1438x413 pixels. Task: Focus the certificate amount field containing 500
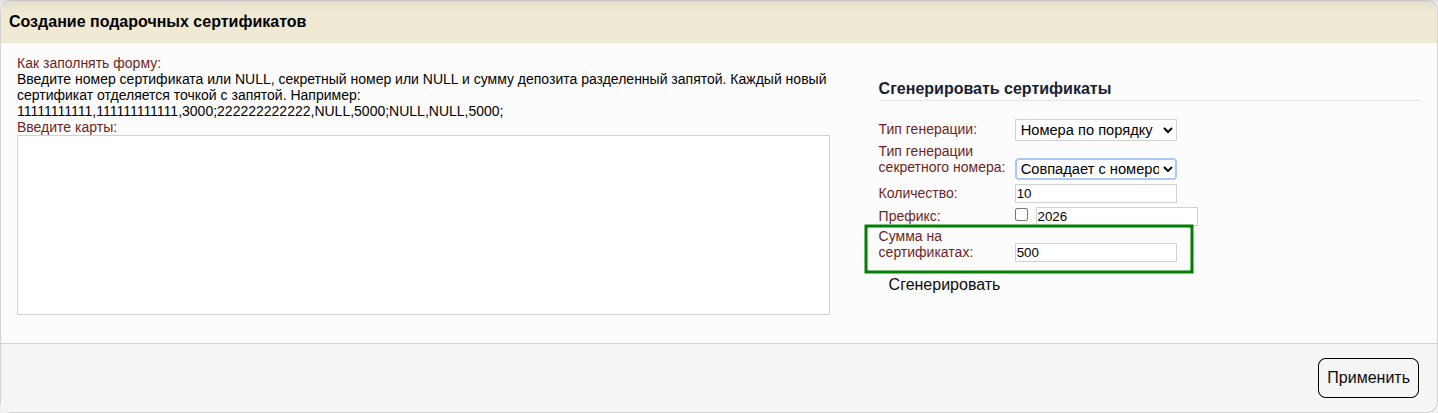[1095, 253]
